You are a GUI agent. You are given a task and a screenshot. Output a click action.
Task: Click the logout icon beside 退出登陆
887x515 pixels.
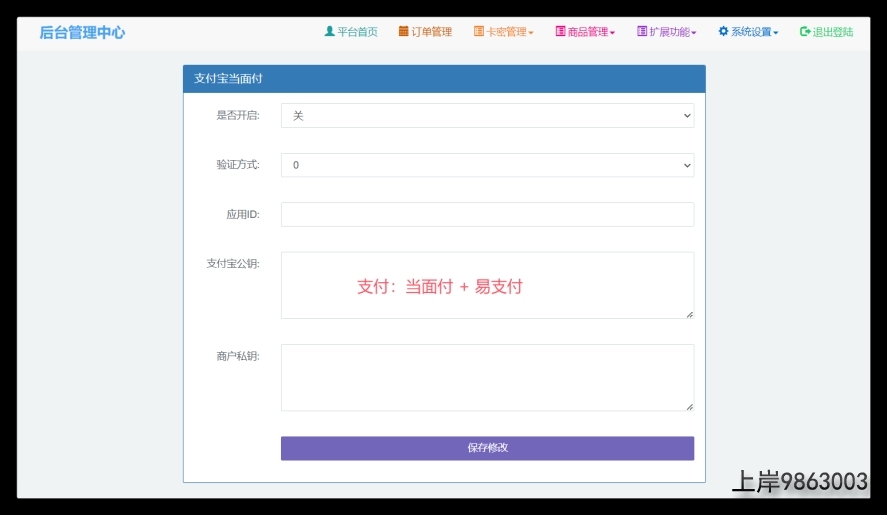[x=805, y=31]
